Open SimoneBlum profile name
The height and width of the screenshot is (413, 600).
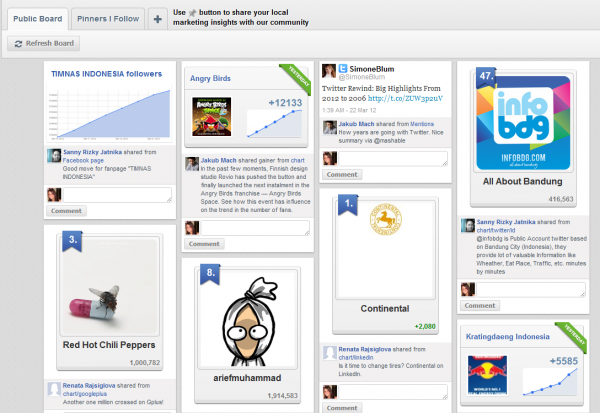click(372, 69)
